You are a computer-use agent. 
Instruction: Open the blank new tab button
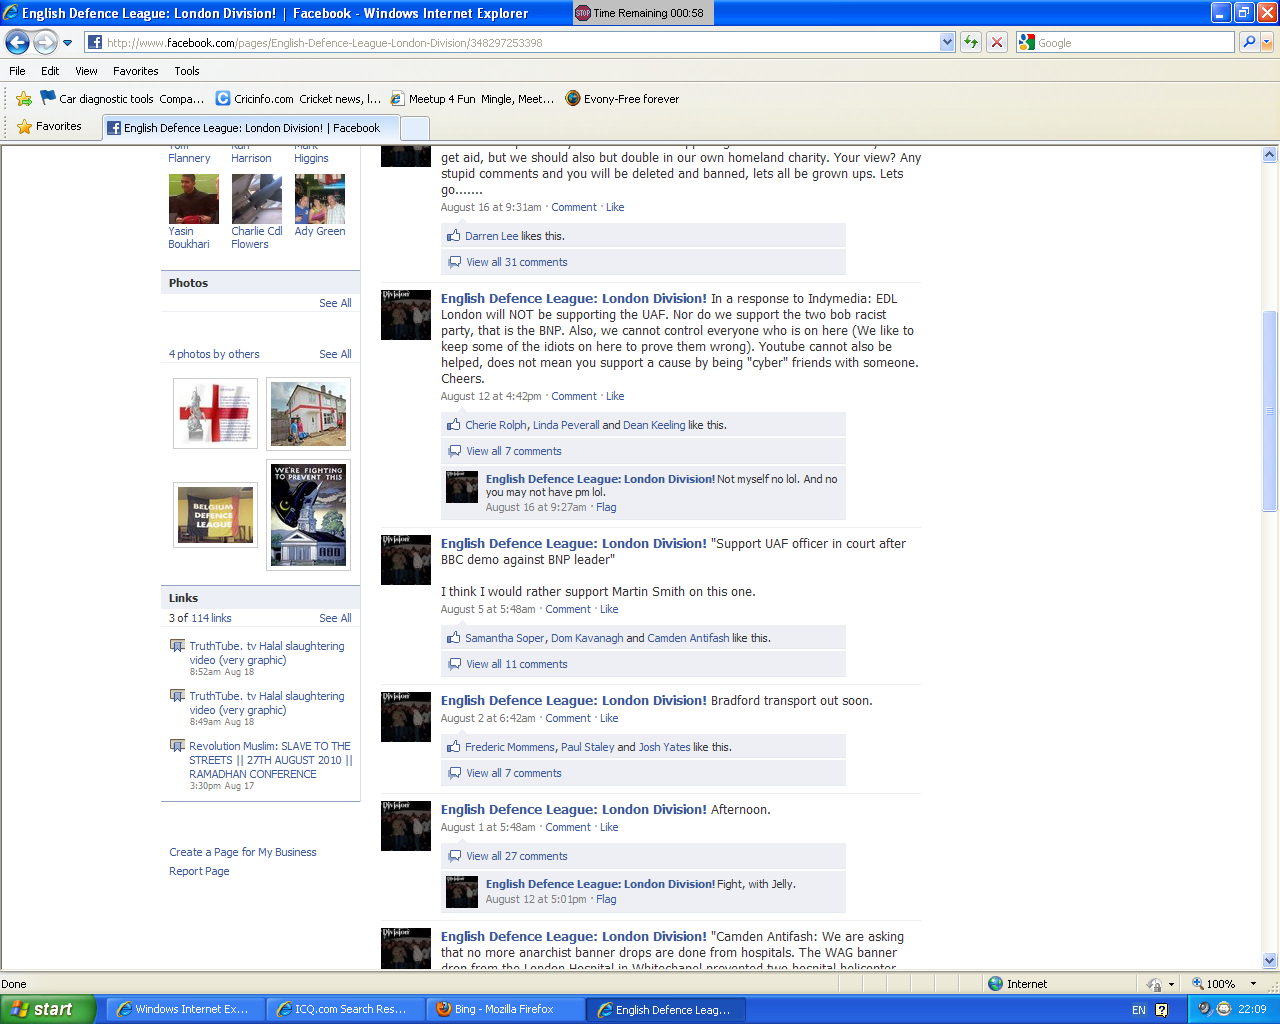414,128
